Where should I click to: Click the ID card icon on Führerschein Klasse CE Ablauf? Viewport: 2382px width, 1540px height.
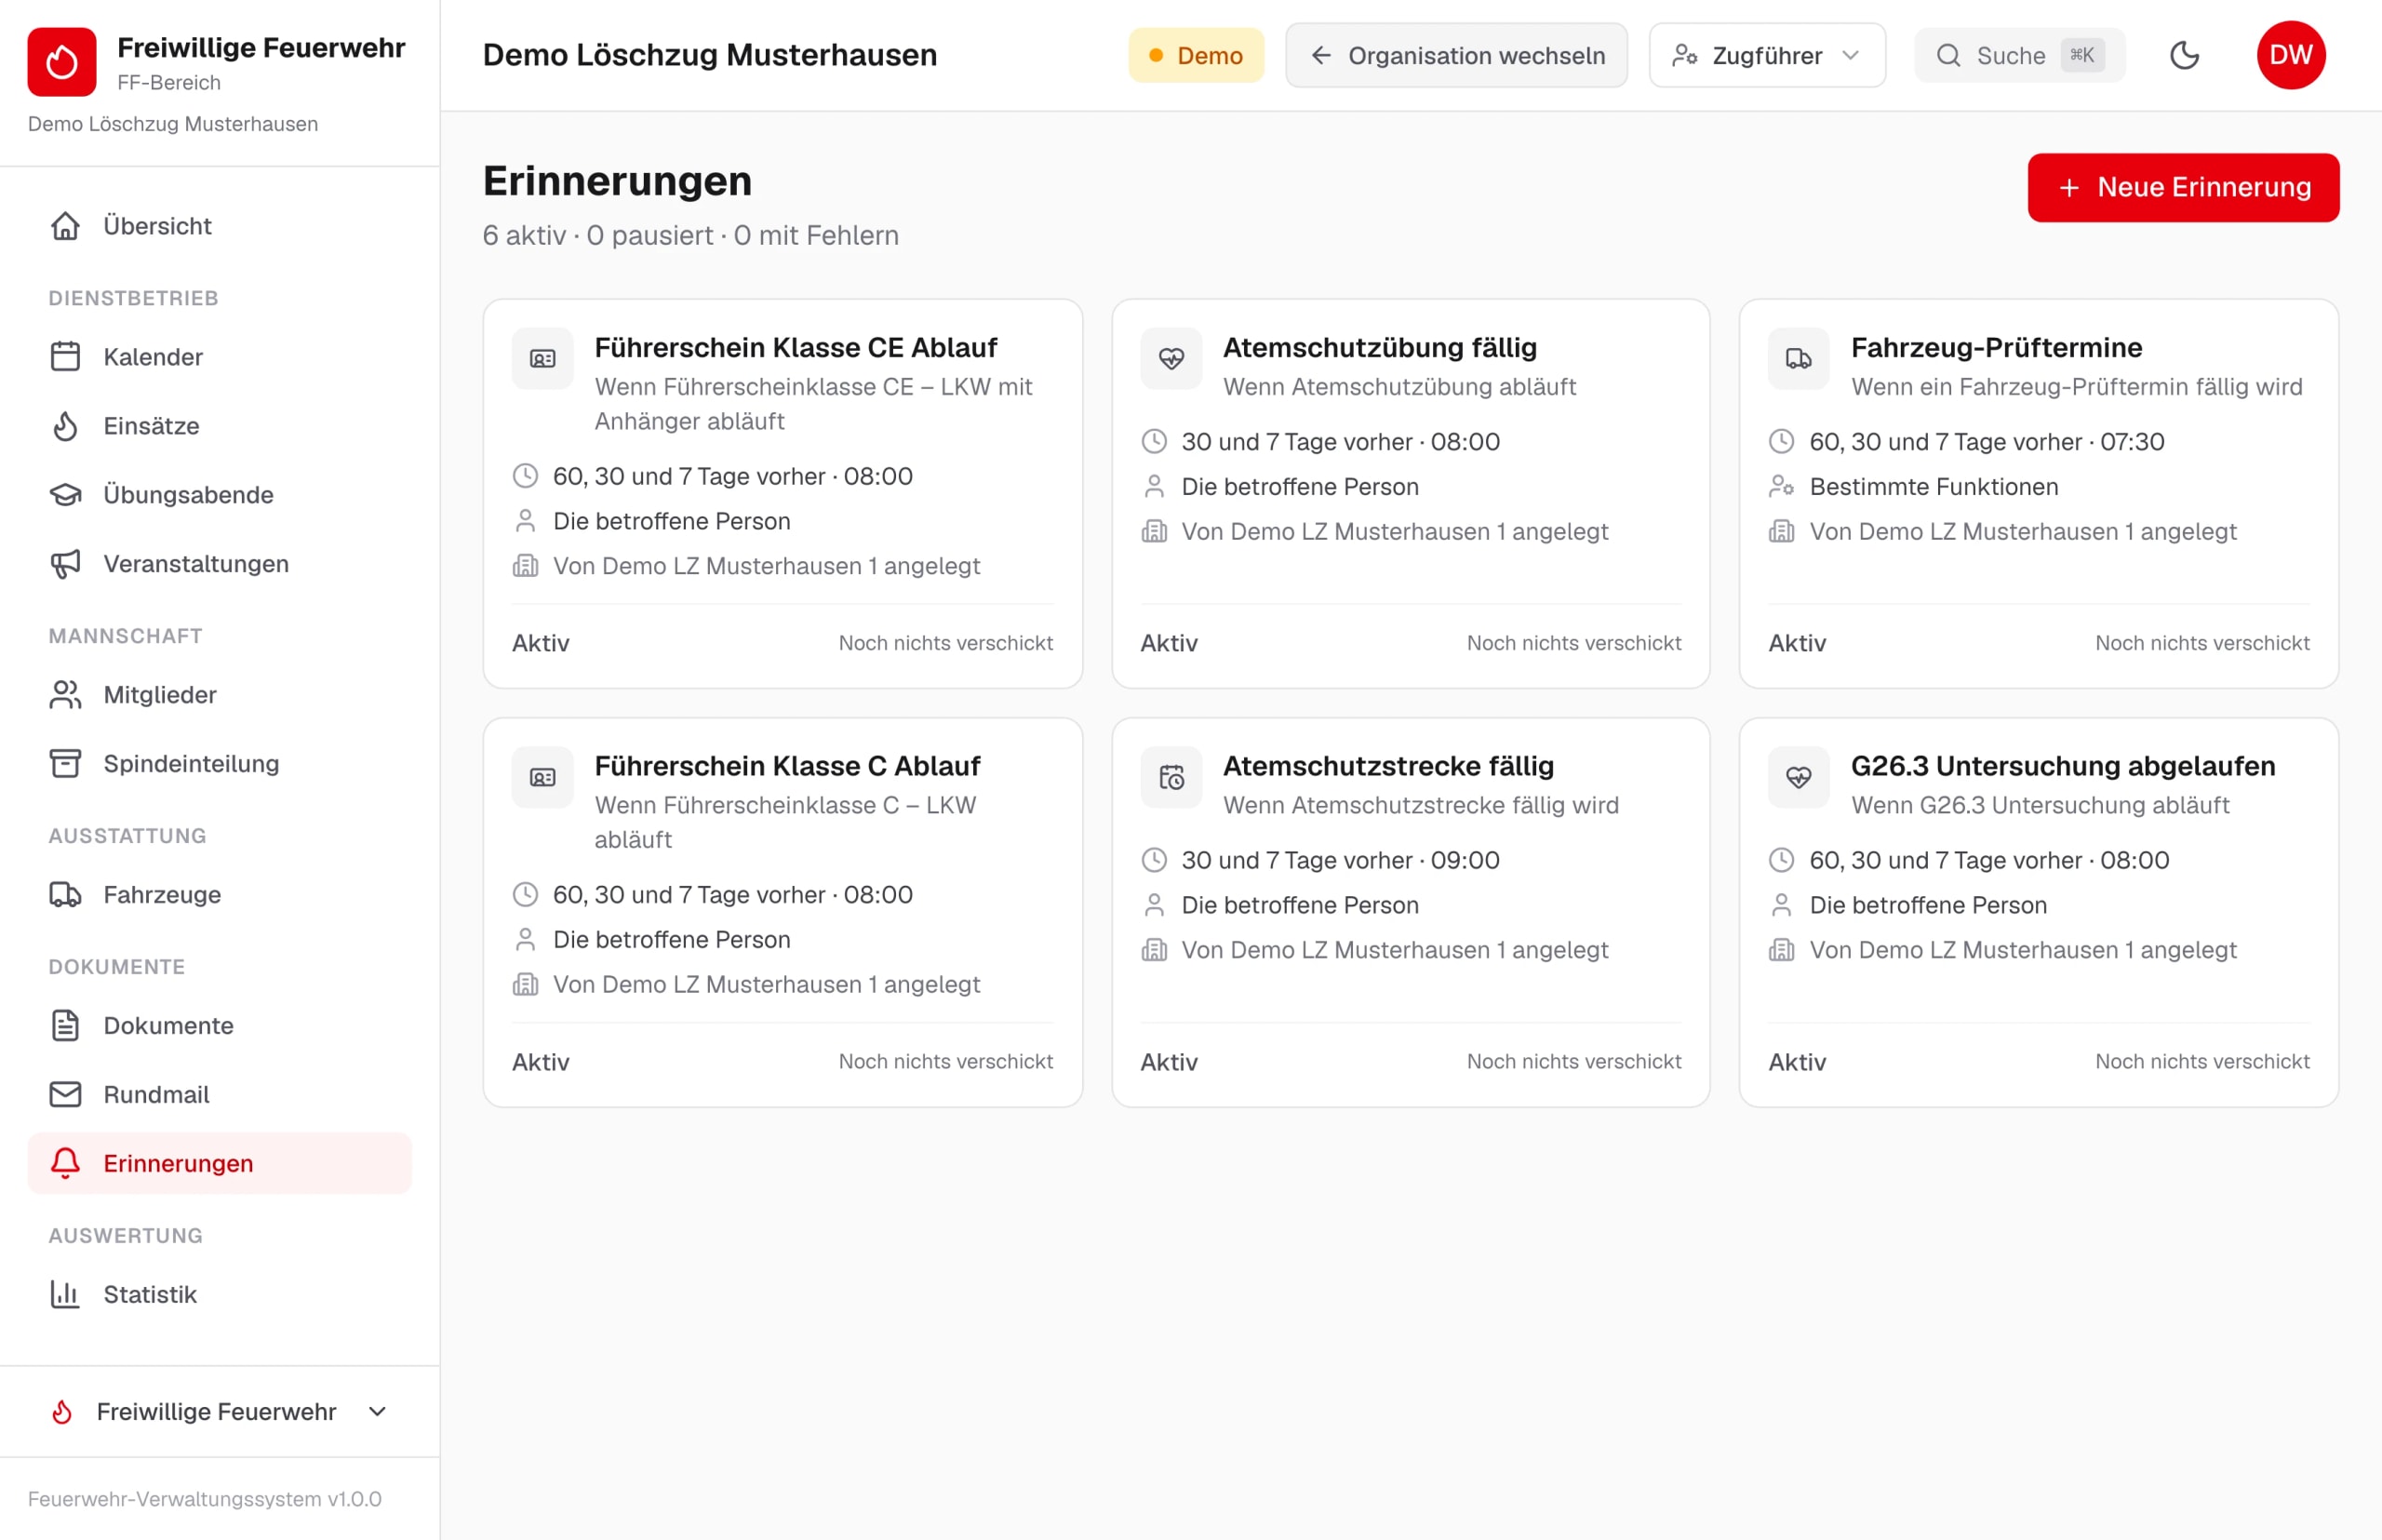[543, 358]
